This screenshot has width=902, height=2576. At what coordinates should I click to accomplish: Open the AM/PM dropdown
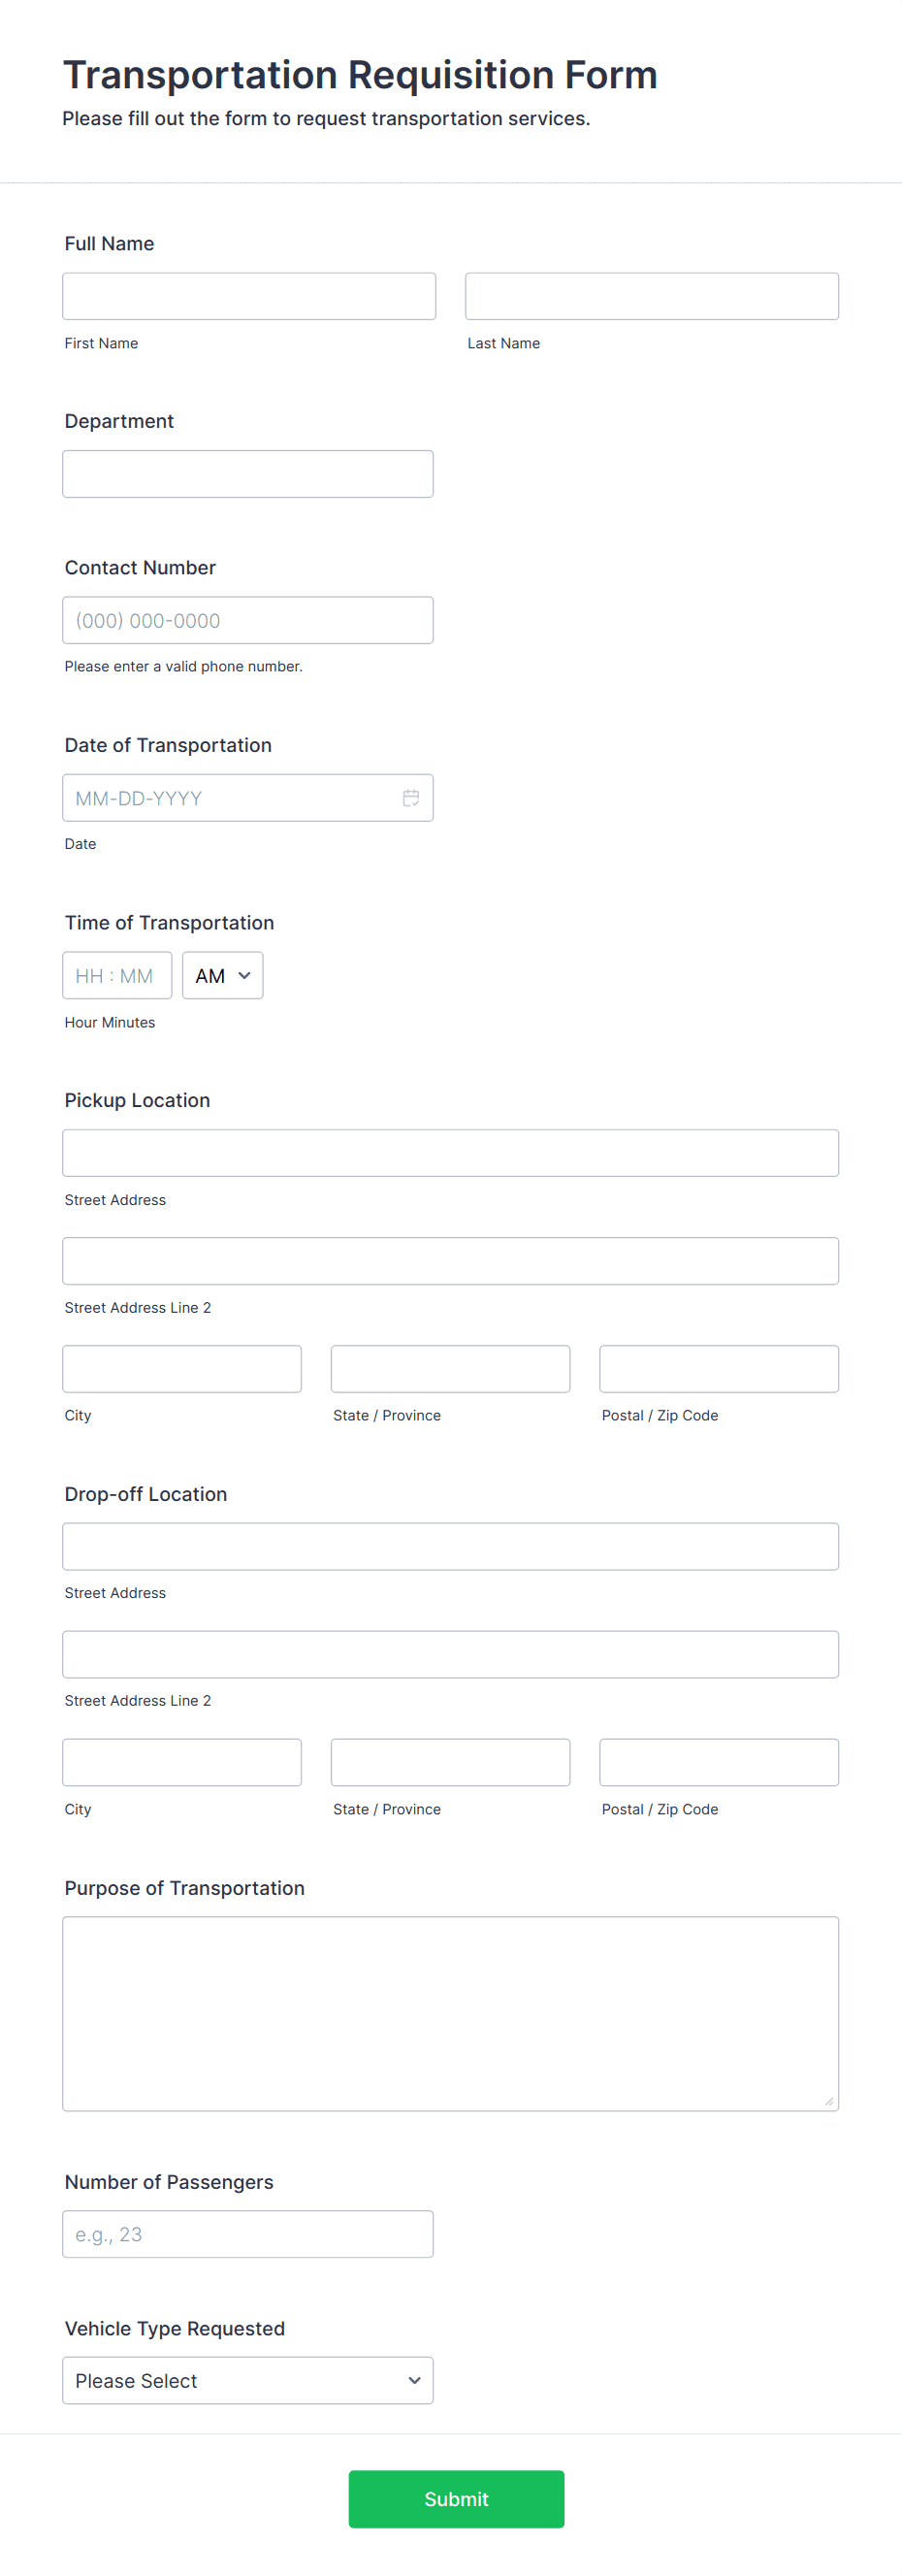pyautogui.click(x=223, y=975)
